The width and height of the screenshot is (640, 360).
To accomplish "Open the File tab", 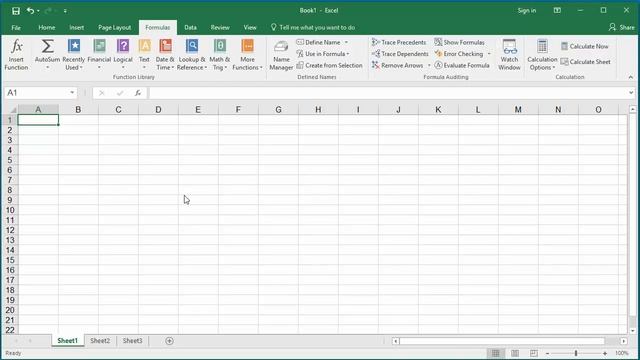I will [x=16, y=28].
